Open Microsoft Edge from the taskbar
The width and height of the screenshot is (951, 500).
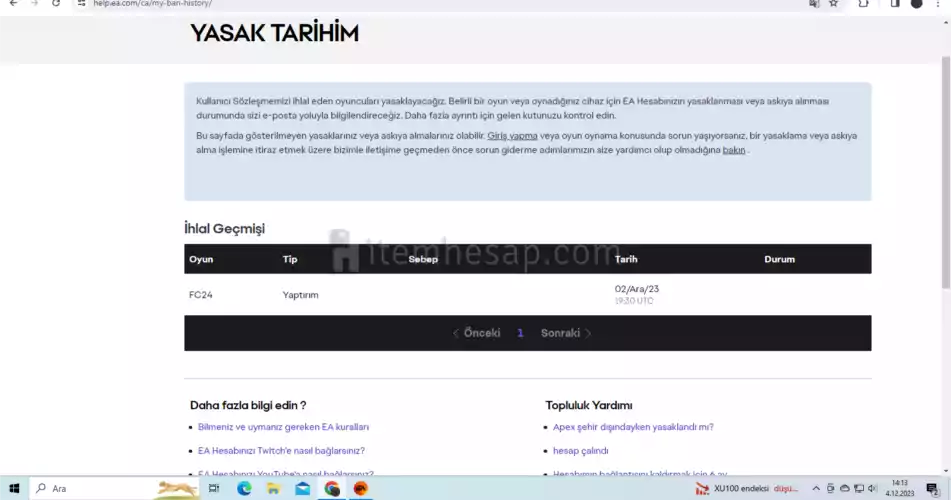coord(244,488)
